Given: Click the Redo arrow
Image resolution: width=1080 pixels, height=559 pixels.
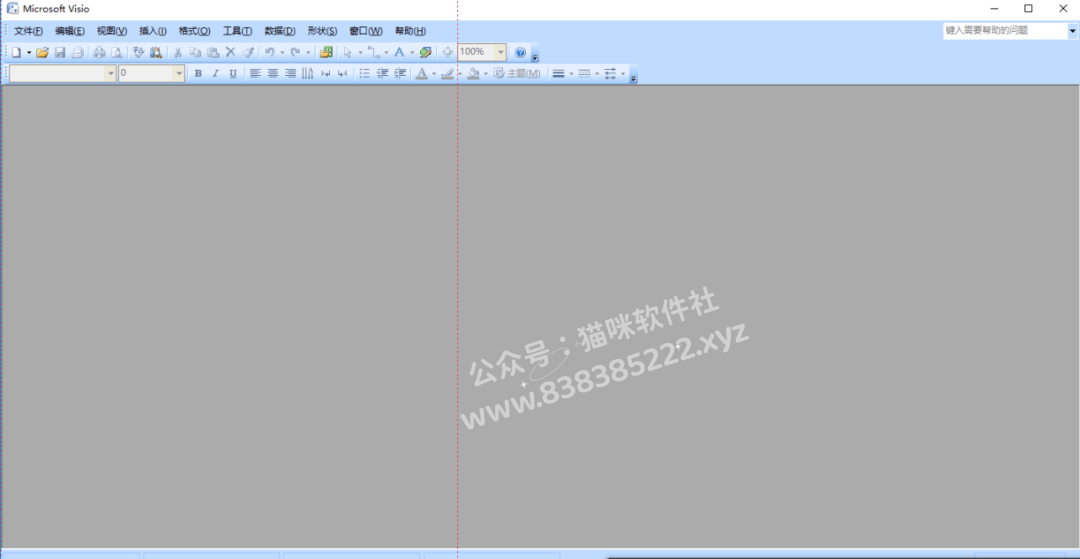Looking at the screenshot, I should [294, 52].
